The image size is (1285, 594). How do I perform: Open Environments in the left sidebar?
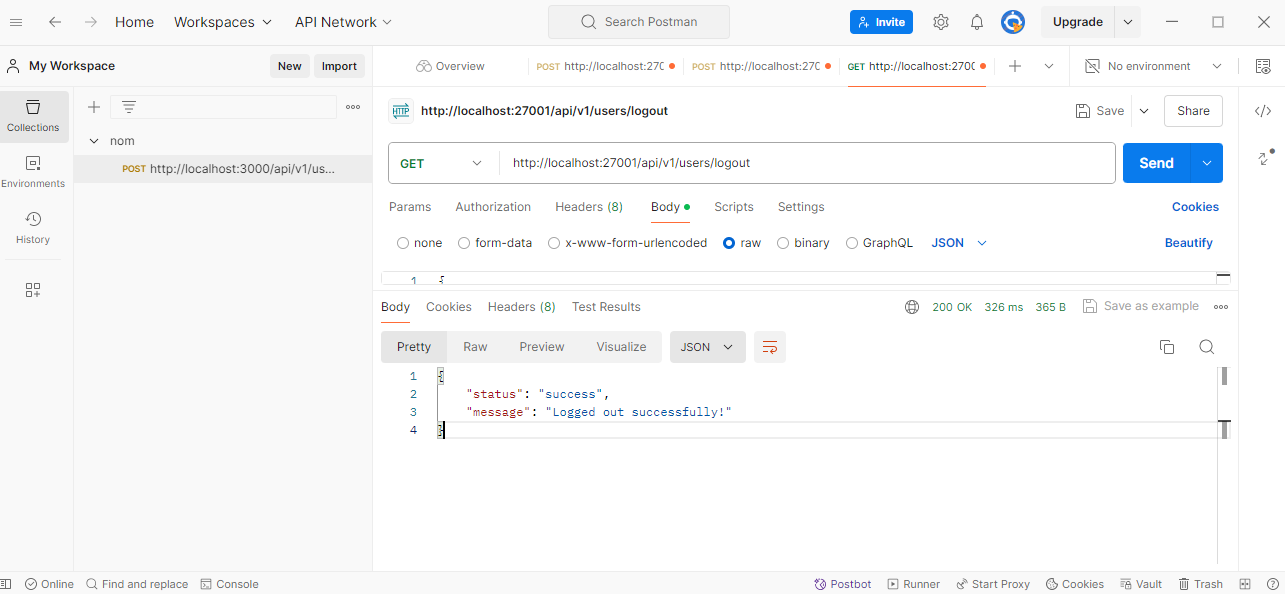pos(33,171)
